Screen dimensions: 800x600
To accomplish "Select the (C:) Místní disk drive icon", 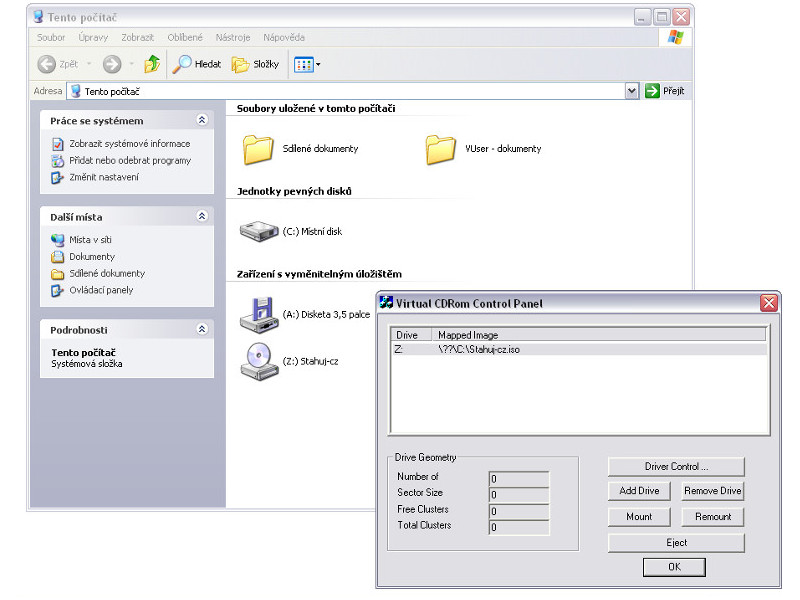I will [259, 231].
